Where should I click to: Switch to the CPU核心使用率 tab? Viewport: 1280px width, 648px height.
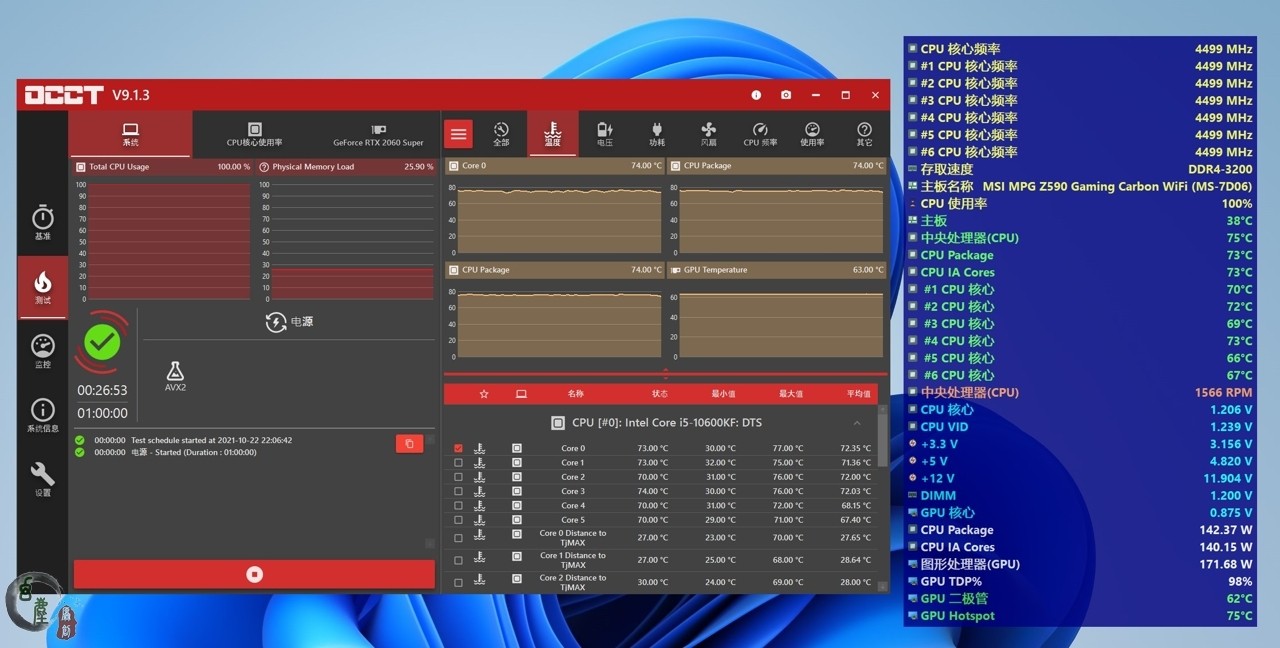click(x=254, y=134)
